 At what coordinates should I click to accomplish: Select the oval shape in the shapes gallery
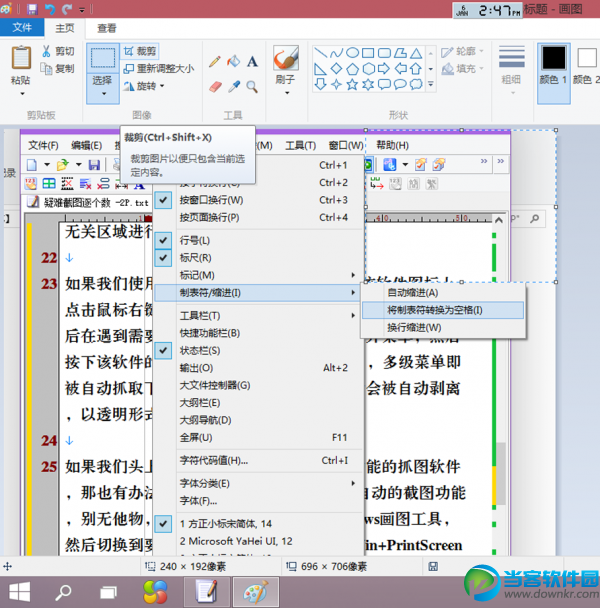click(x=352, y=52)
